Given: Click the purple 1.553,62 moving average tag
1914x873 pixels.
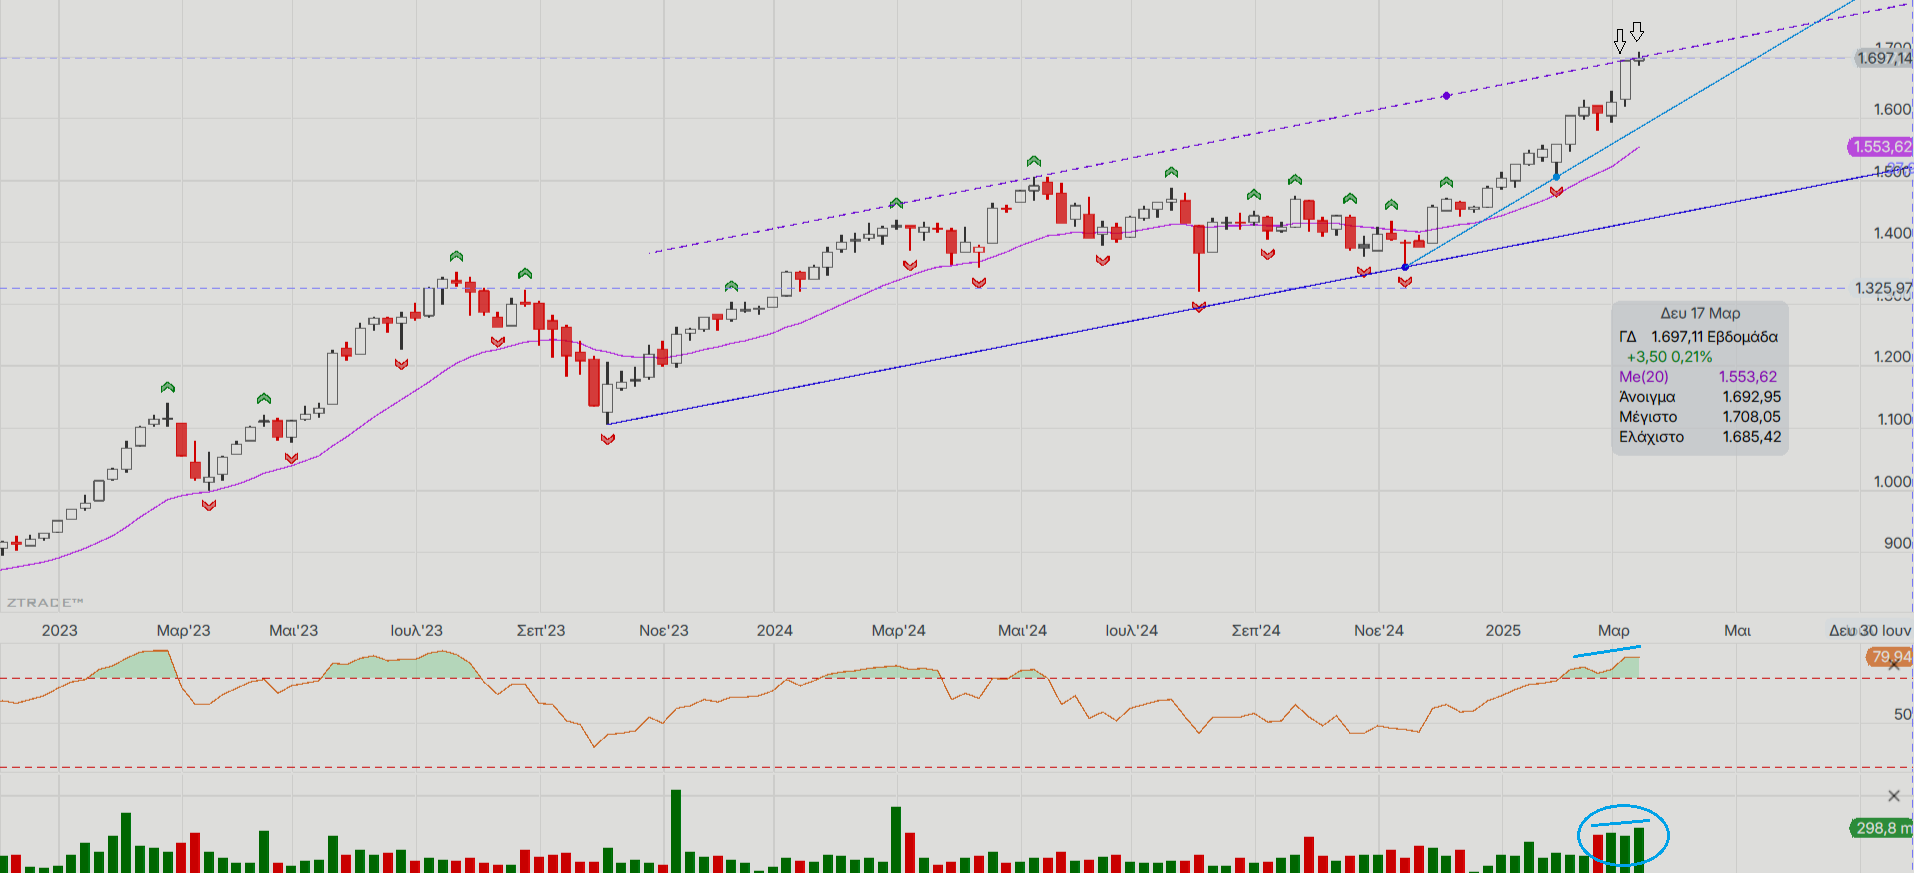Looking at the screenshot, I should [x=1880, y=147].
